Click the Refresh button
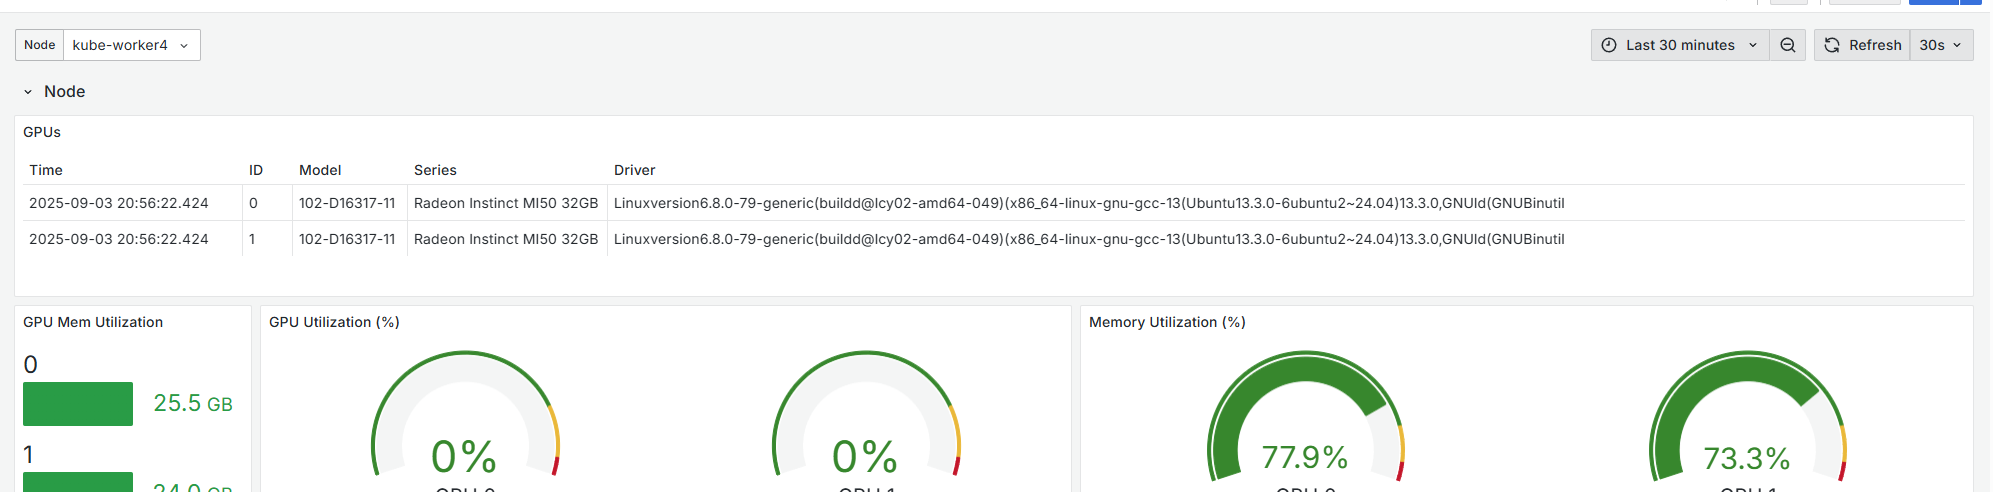Screen dimensions: 1993x492 coord(1863,45)
